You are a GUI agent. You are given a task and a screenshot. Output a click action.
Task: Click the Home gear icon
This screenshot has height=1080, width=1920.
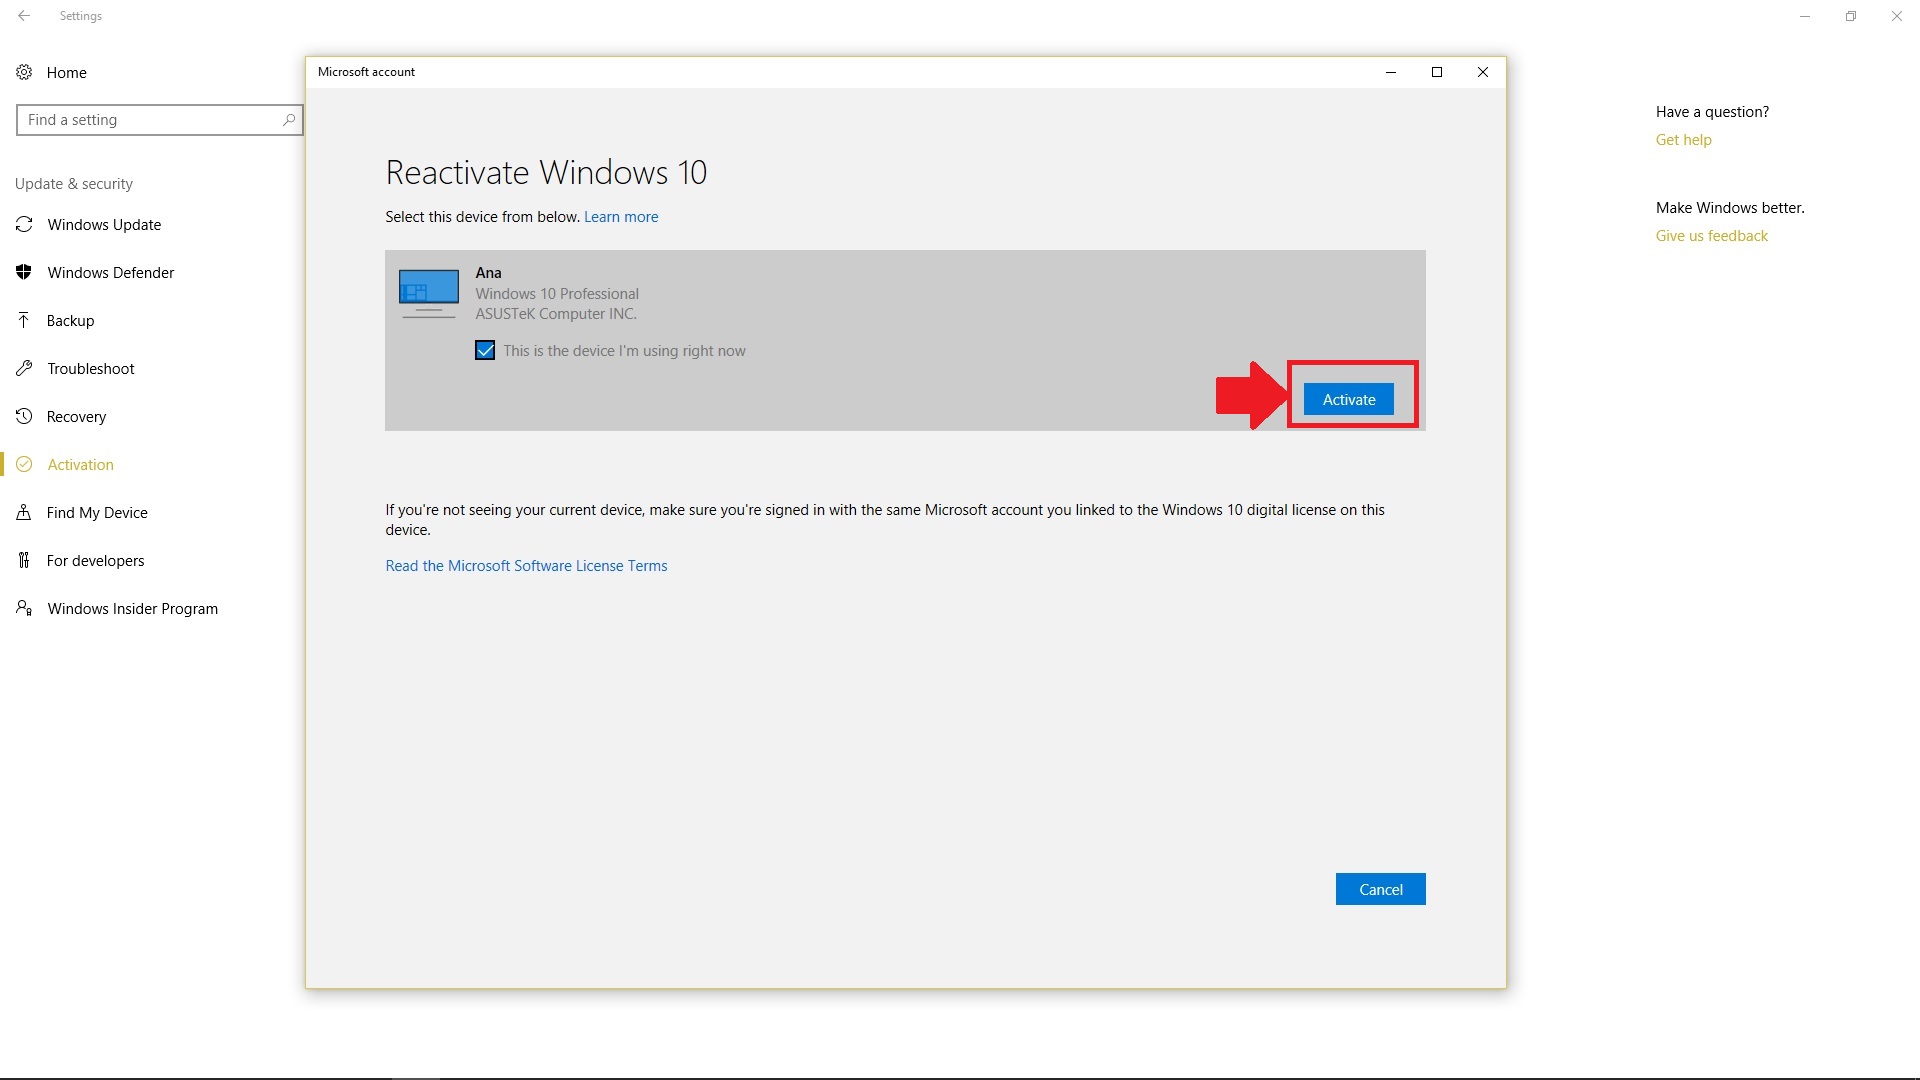pyautogui.click(x=24, y=72)
